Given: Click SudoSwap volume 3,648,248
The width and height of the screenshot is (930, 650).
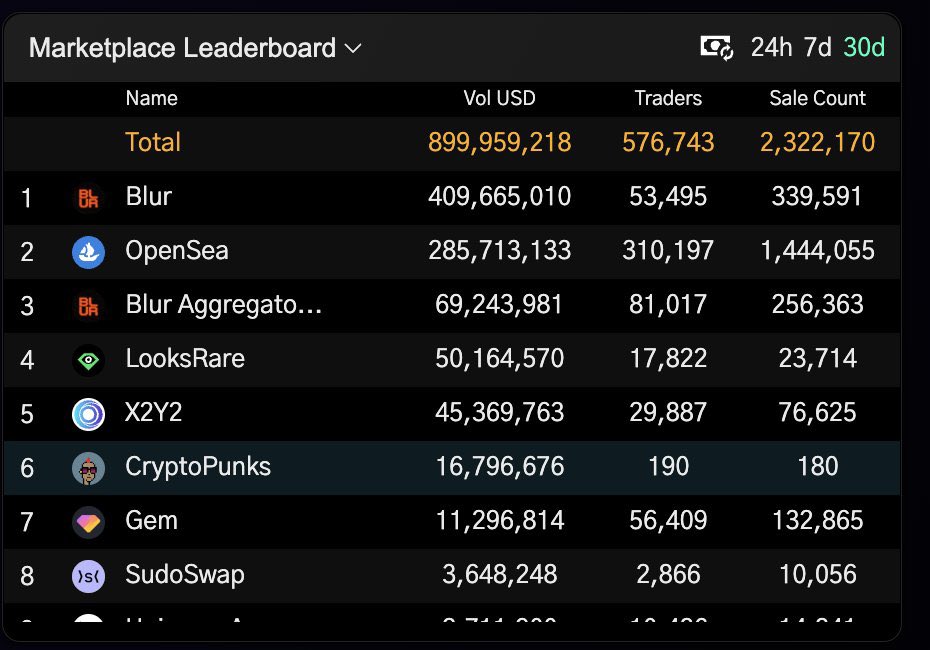Looking at the screenshot, I should coord(499,575).
